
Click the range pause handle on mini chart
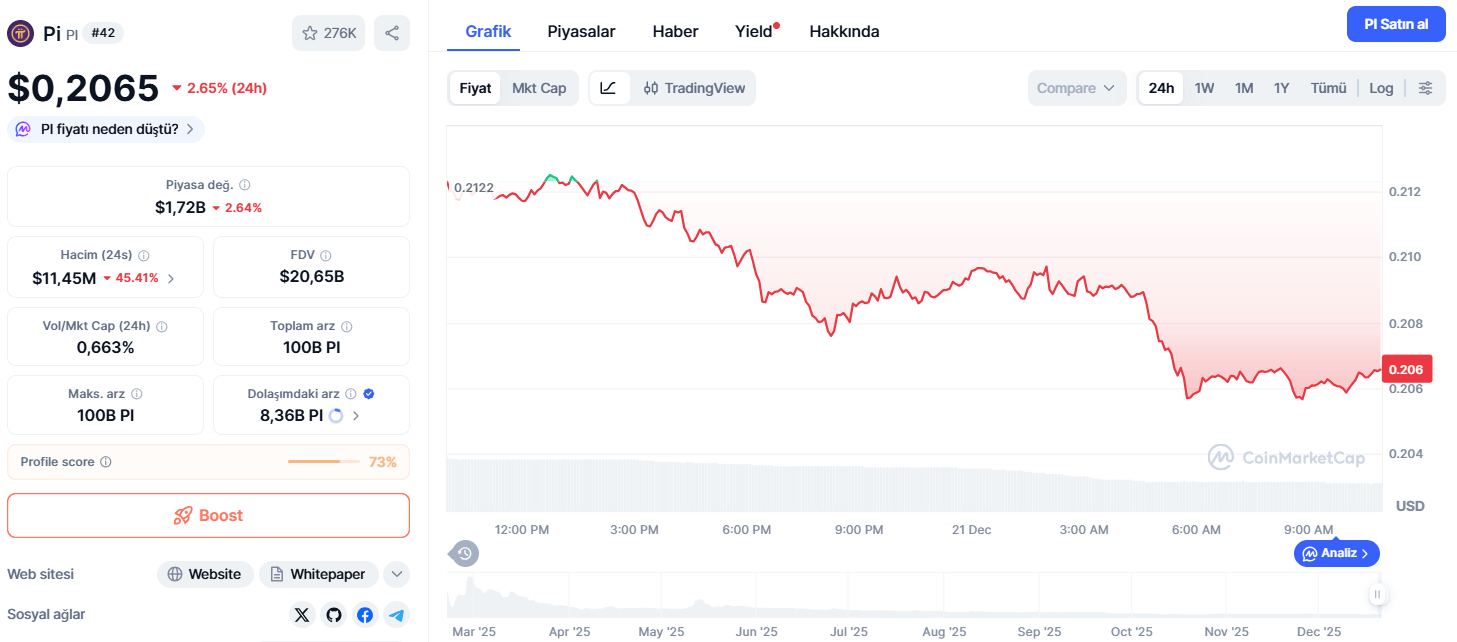[x=1377, y=595]
